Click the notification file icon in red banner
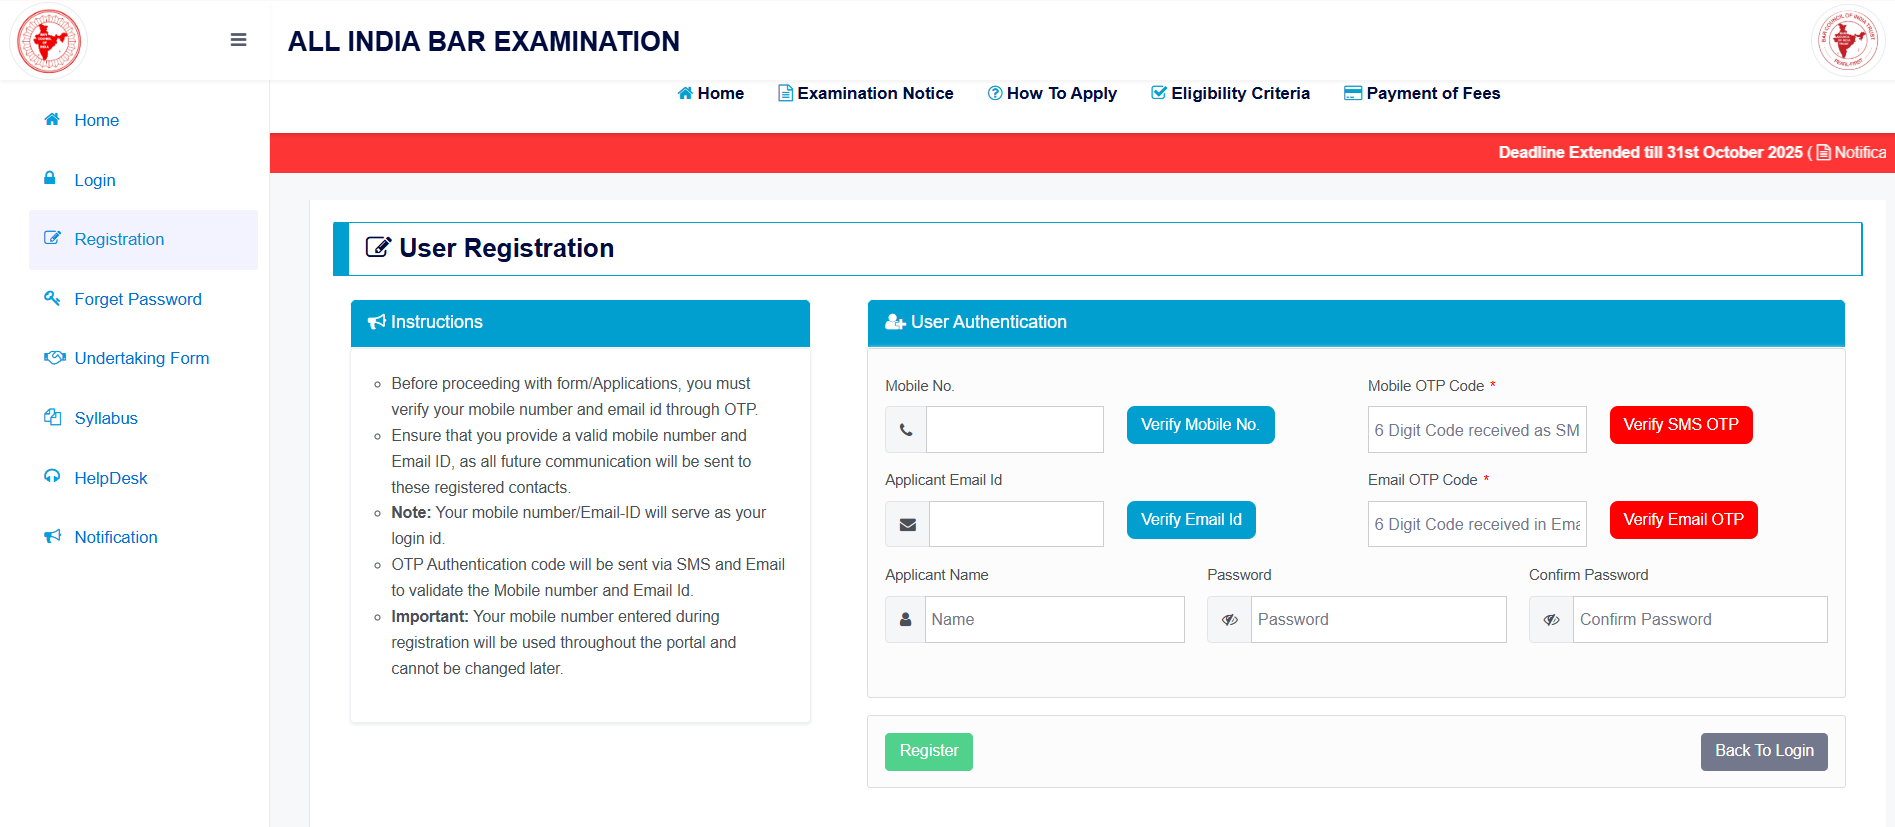This screenshot has height=827, width=1895. (x=1824, y=152)
